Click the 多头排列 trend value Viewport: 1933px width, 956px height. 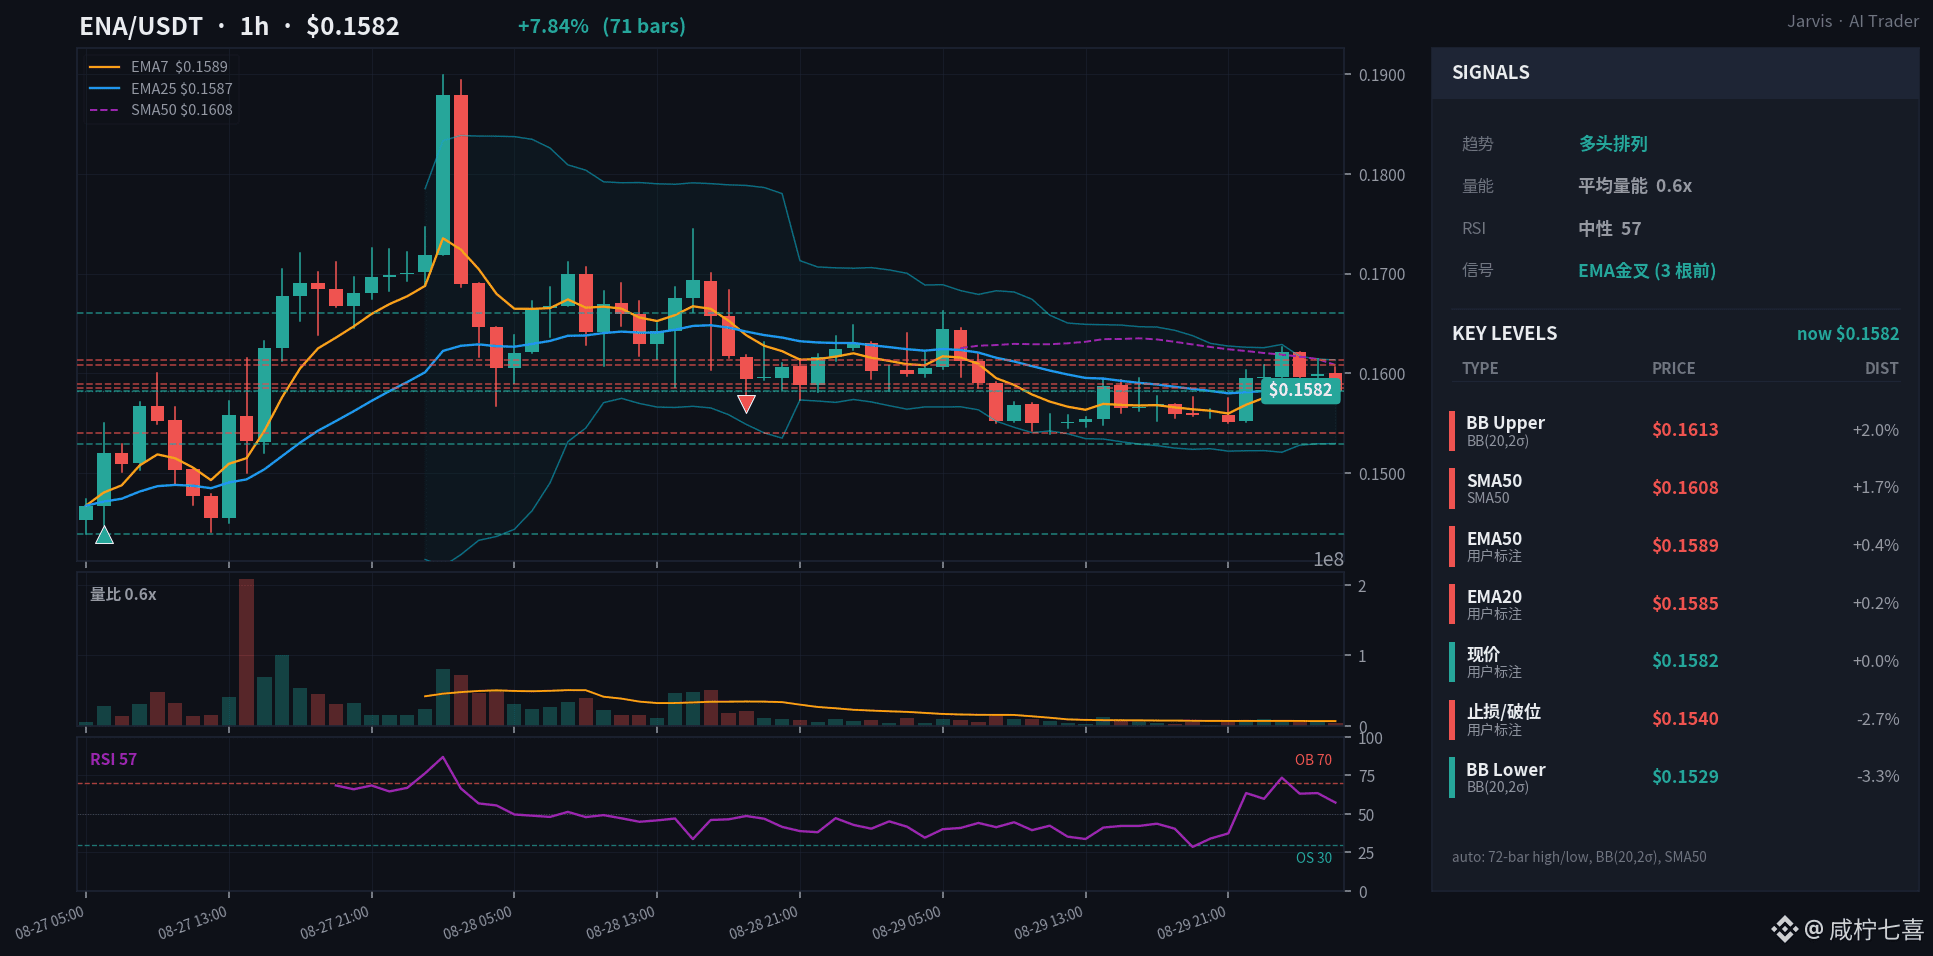pos(1613,144)
